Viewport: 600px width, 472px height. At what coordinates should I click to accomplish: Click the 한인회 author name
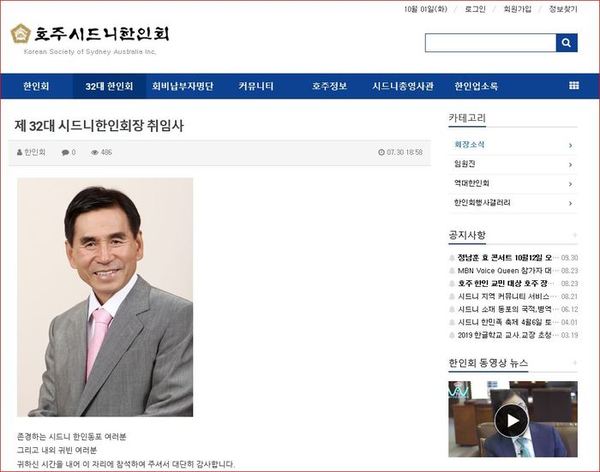coord(35,152)
